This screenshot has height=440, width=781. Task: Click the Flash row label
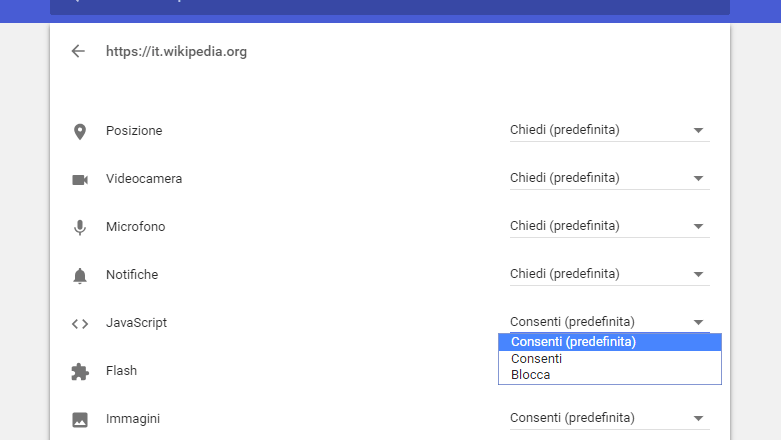coord(122,371)
